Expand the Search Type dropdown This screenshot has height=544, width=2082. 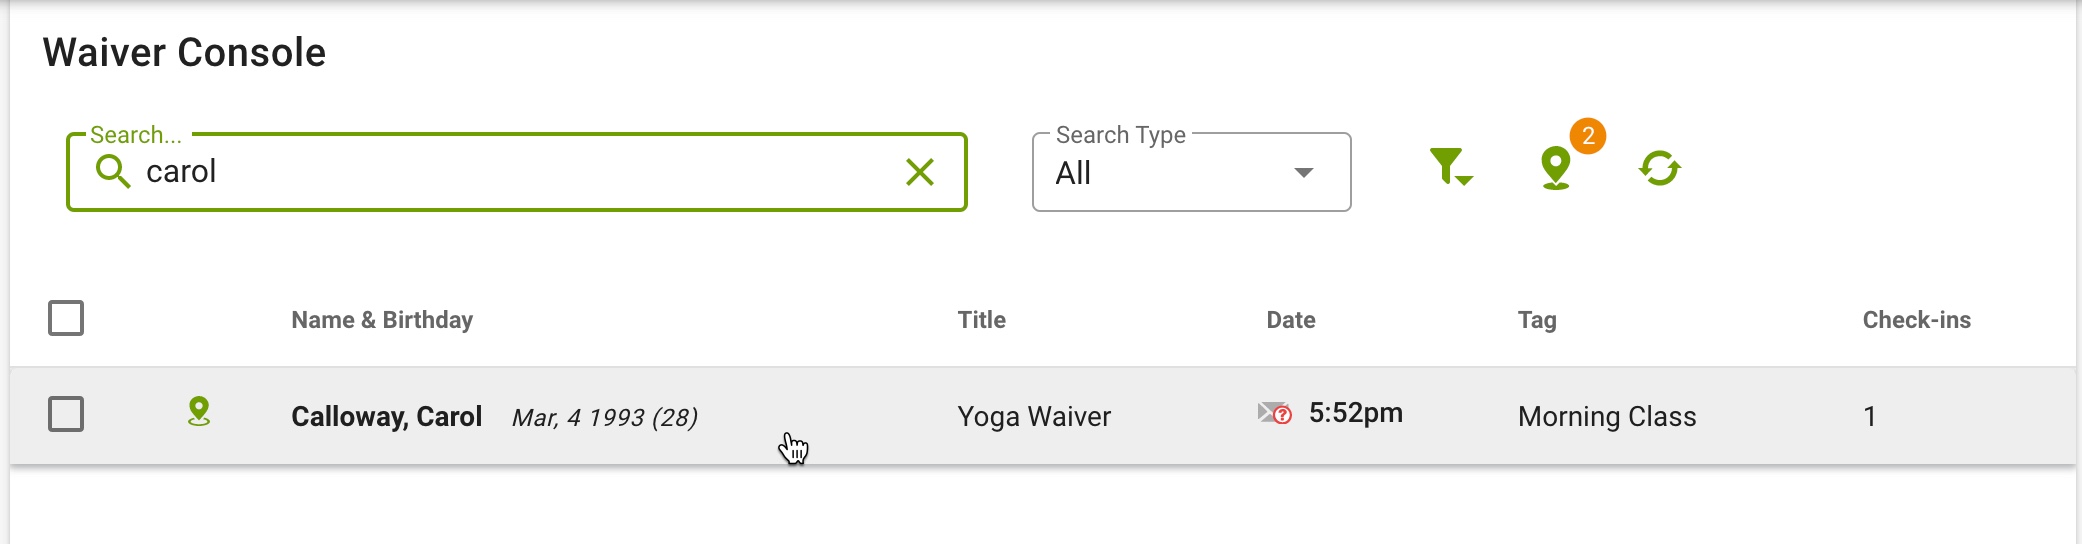(x=1191, y=172)
